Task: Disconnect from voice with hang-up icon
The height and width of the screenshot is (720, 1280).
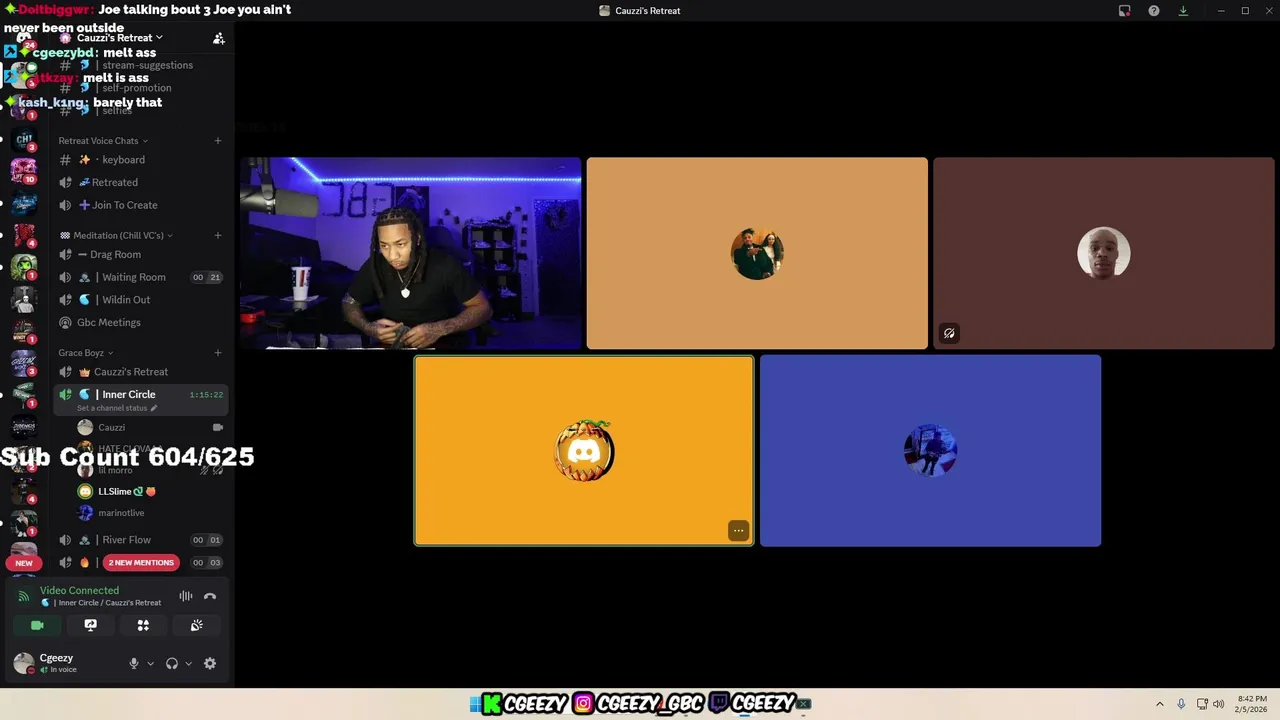Action: tap(210, 597)
